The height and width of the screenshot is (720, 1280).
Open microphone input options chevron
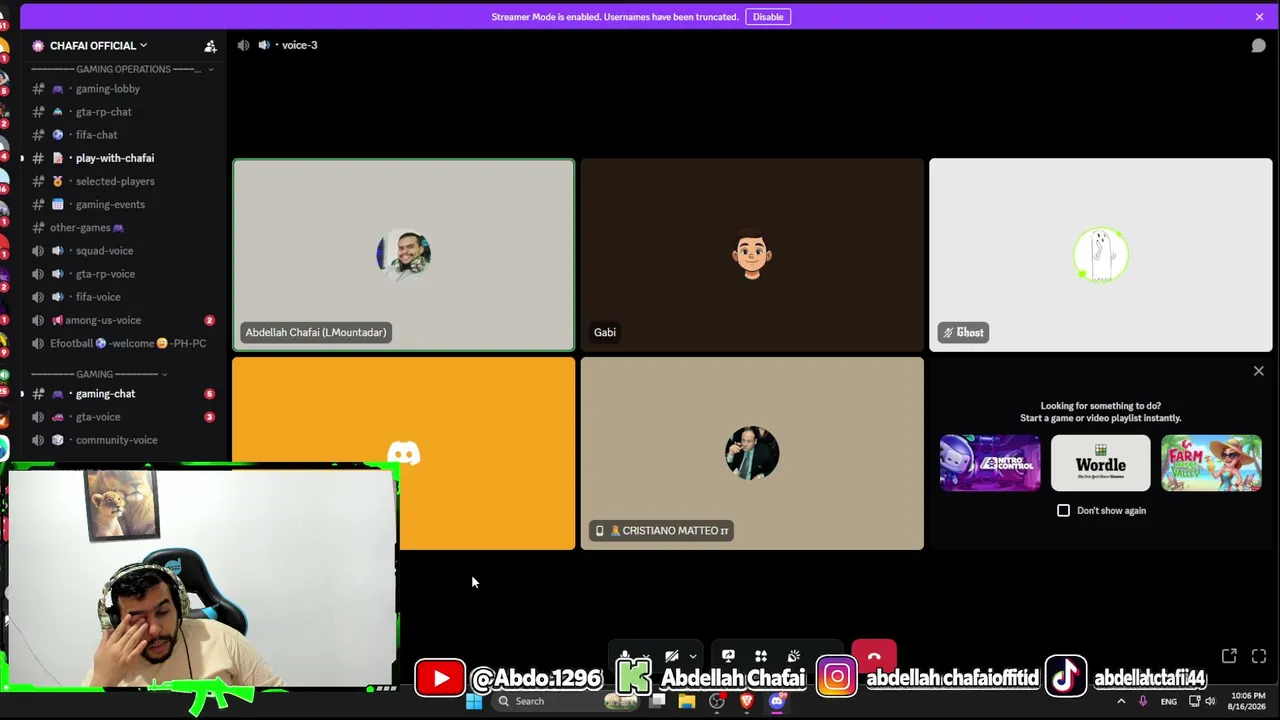pyautogui.click(x=646, y=656)
